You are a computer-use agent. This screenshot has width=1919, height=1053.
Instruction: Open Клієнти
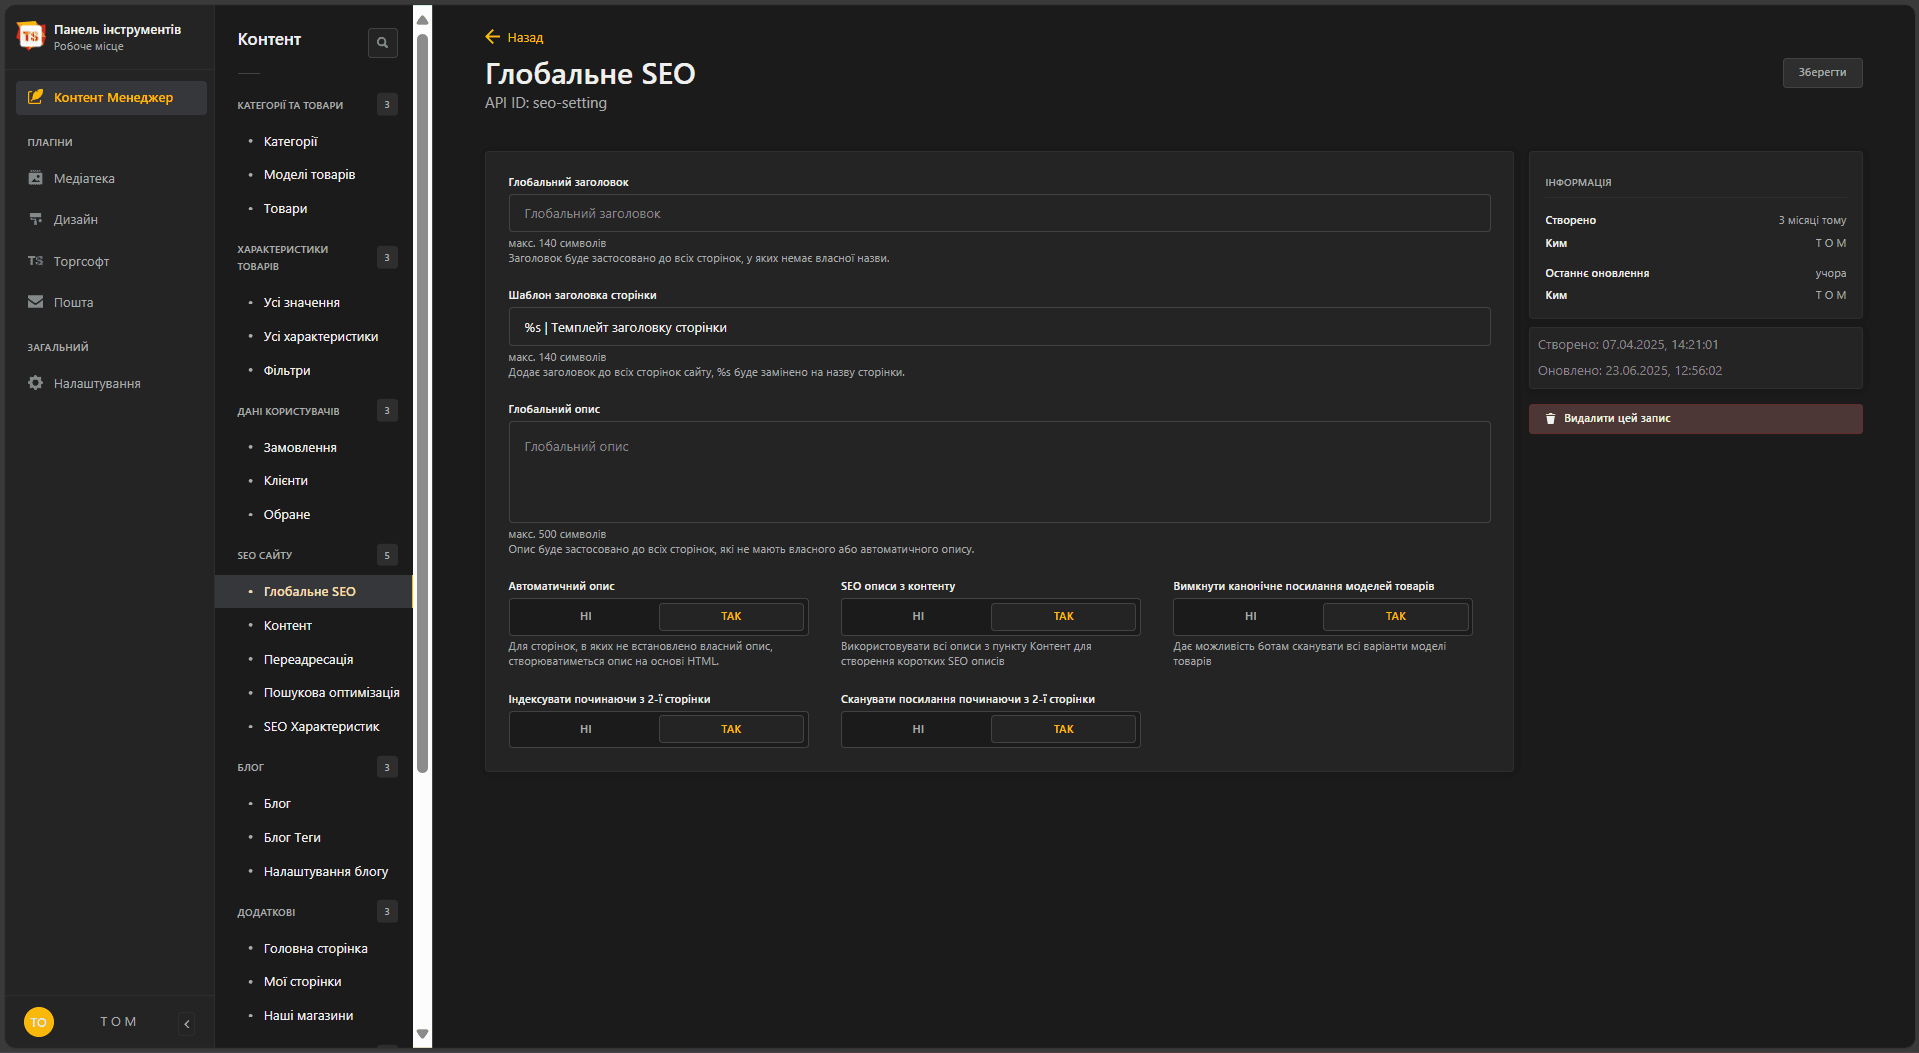(285, 480)
